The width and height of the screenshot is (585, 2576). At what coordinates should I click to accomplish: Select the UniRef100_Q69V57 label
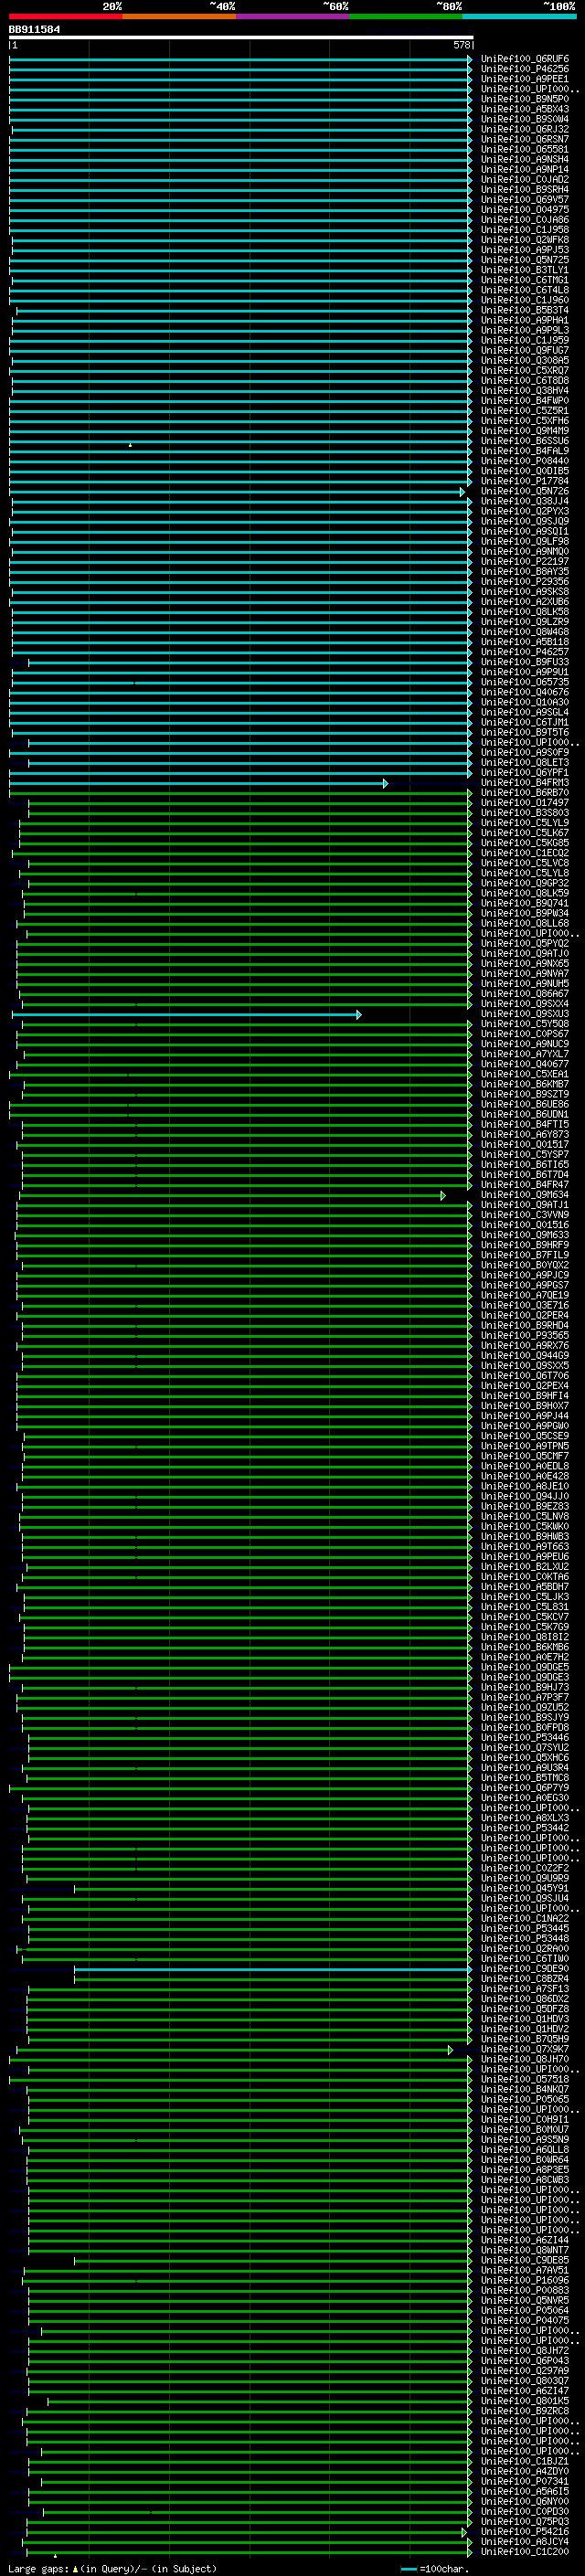[525, 200]
